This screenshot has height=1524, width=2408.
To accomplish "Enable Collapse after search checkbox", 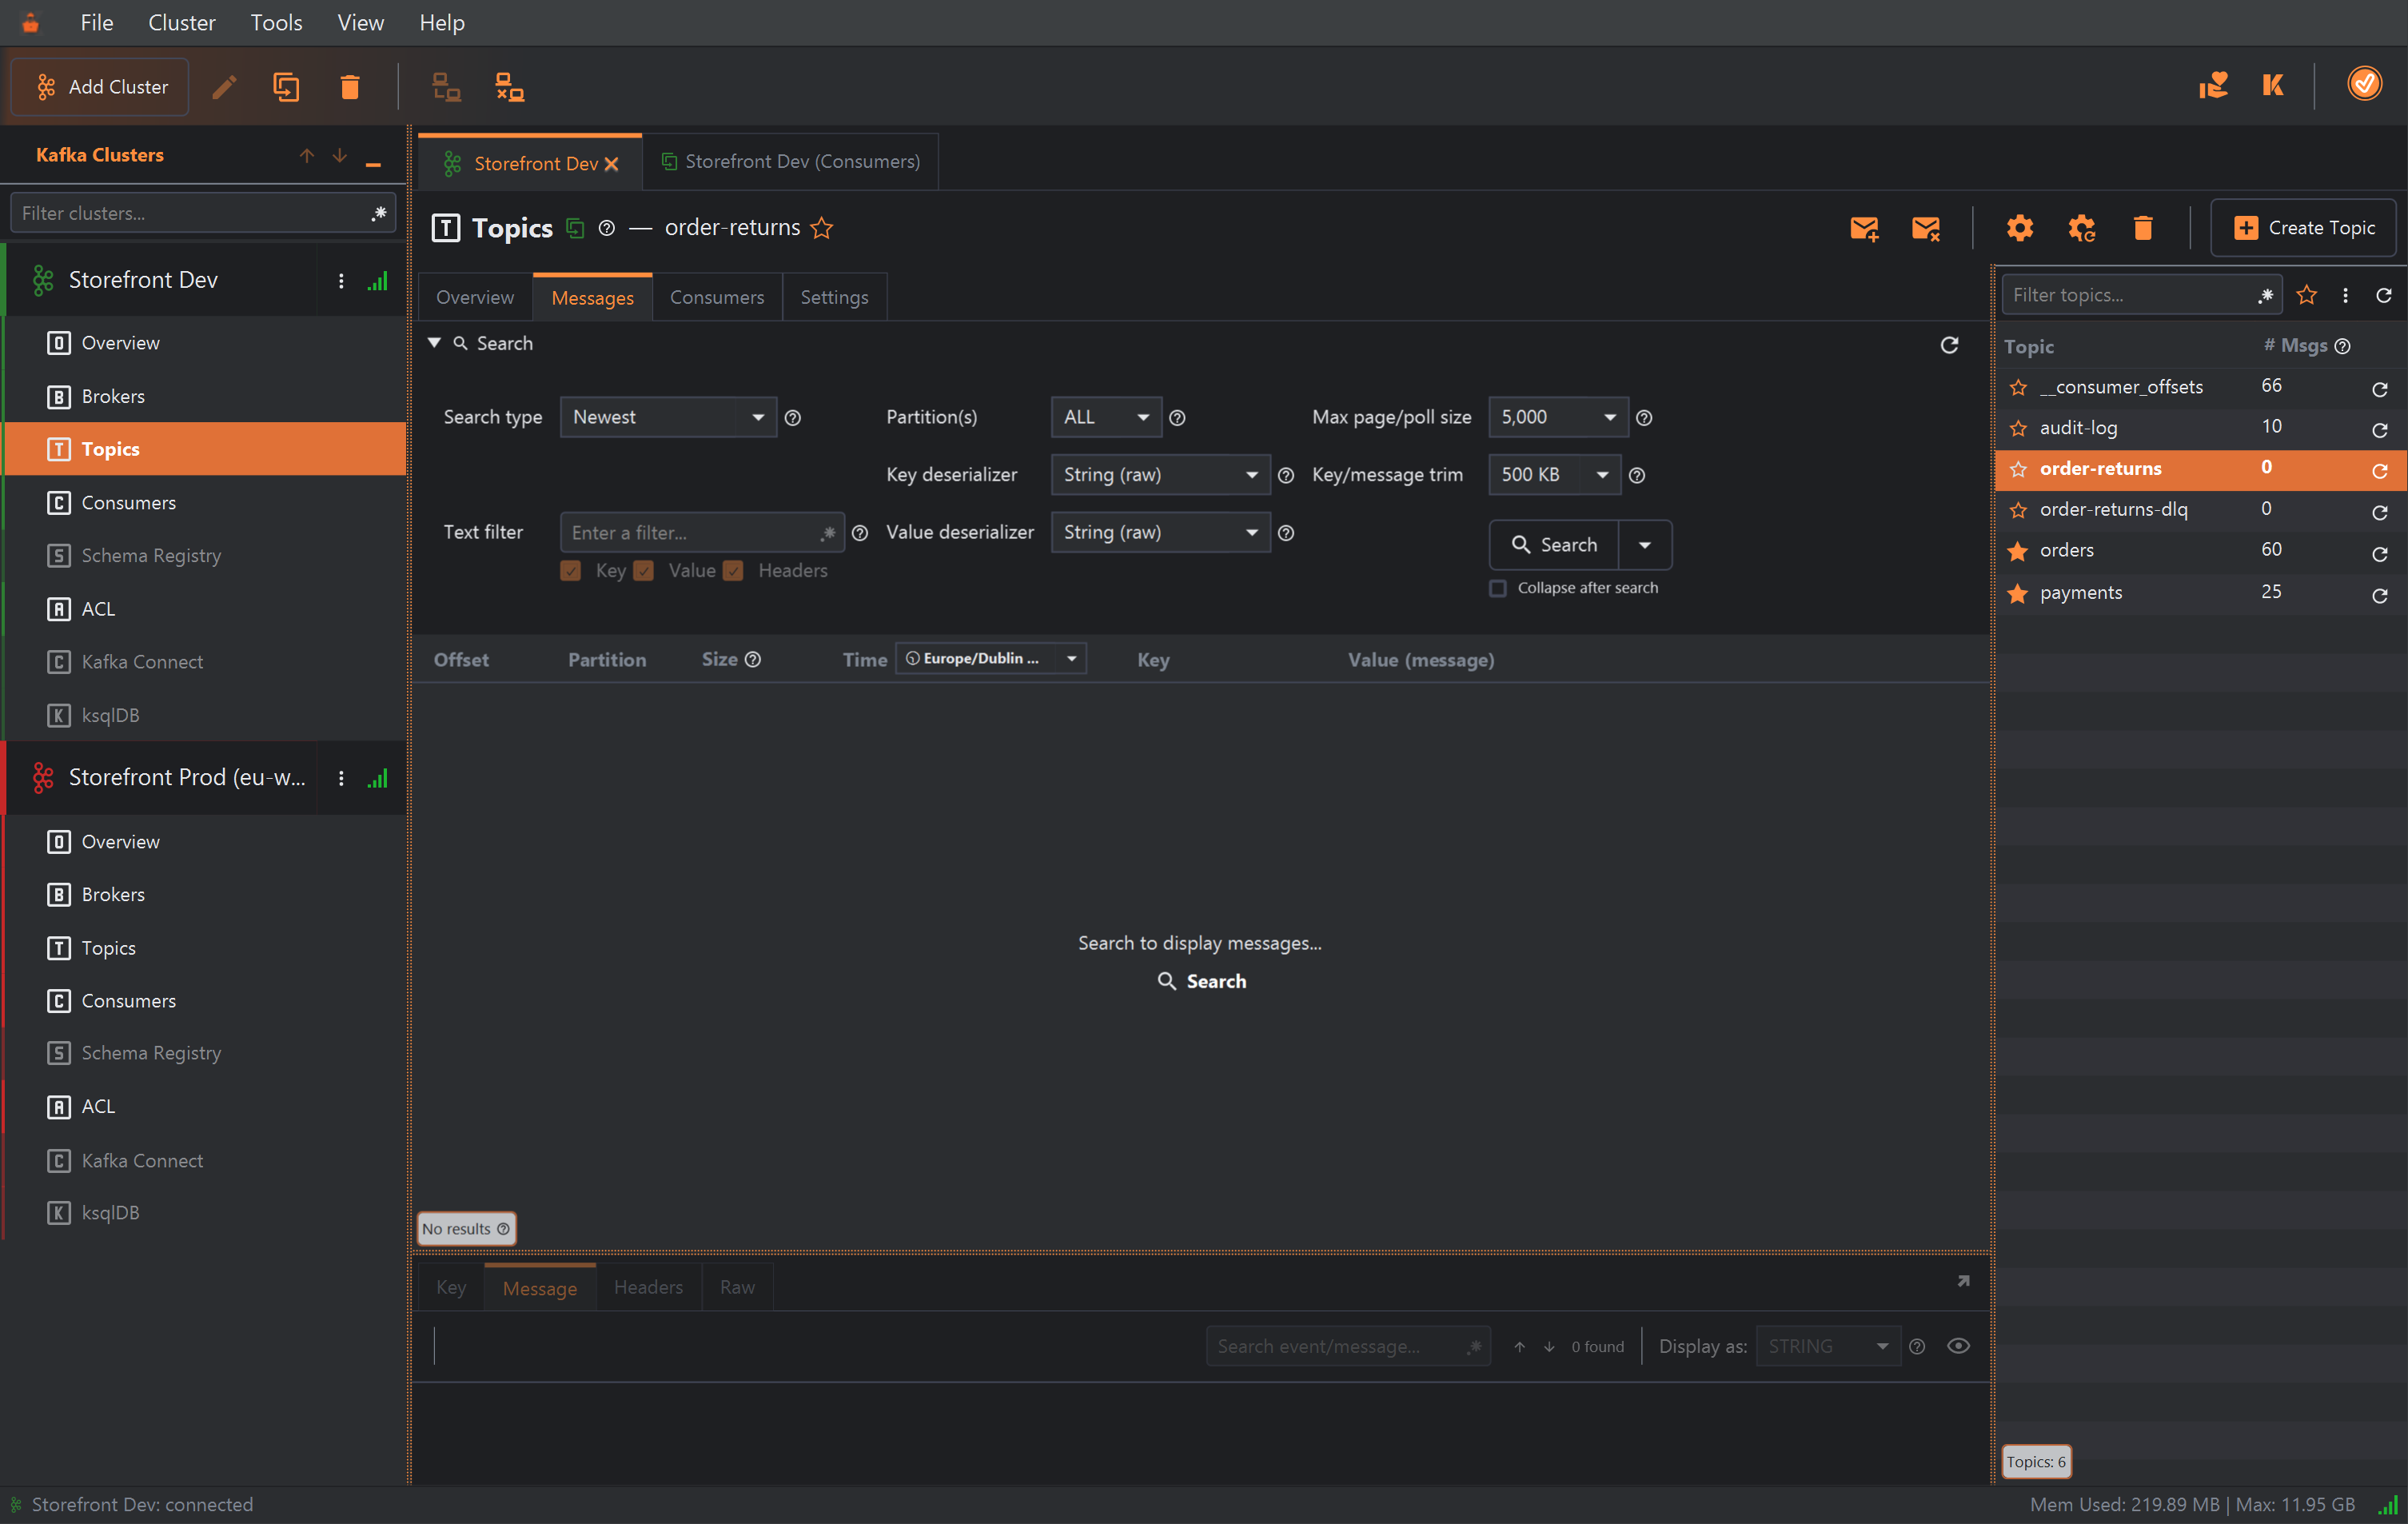I will tap(1497, 588).
